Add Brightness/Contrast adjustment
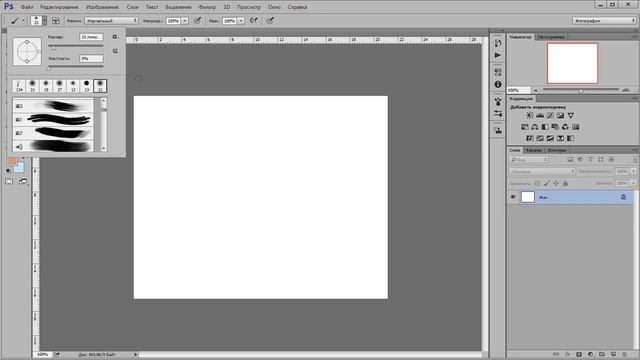 click(529, 116)
